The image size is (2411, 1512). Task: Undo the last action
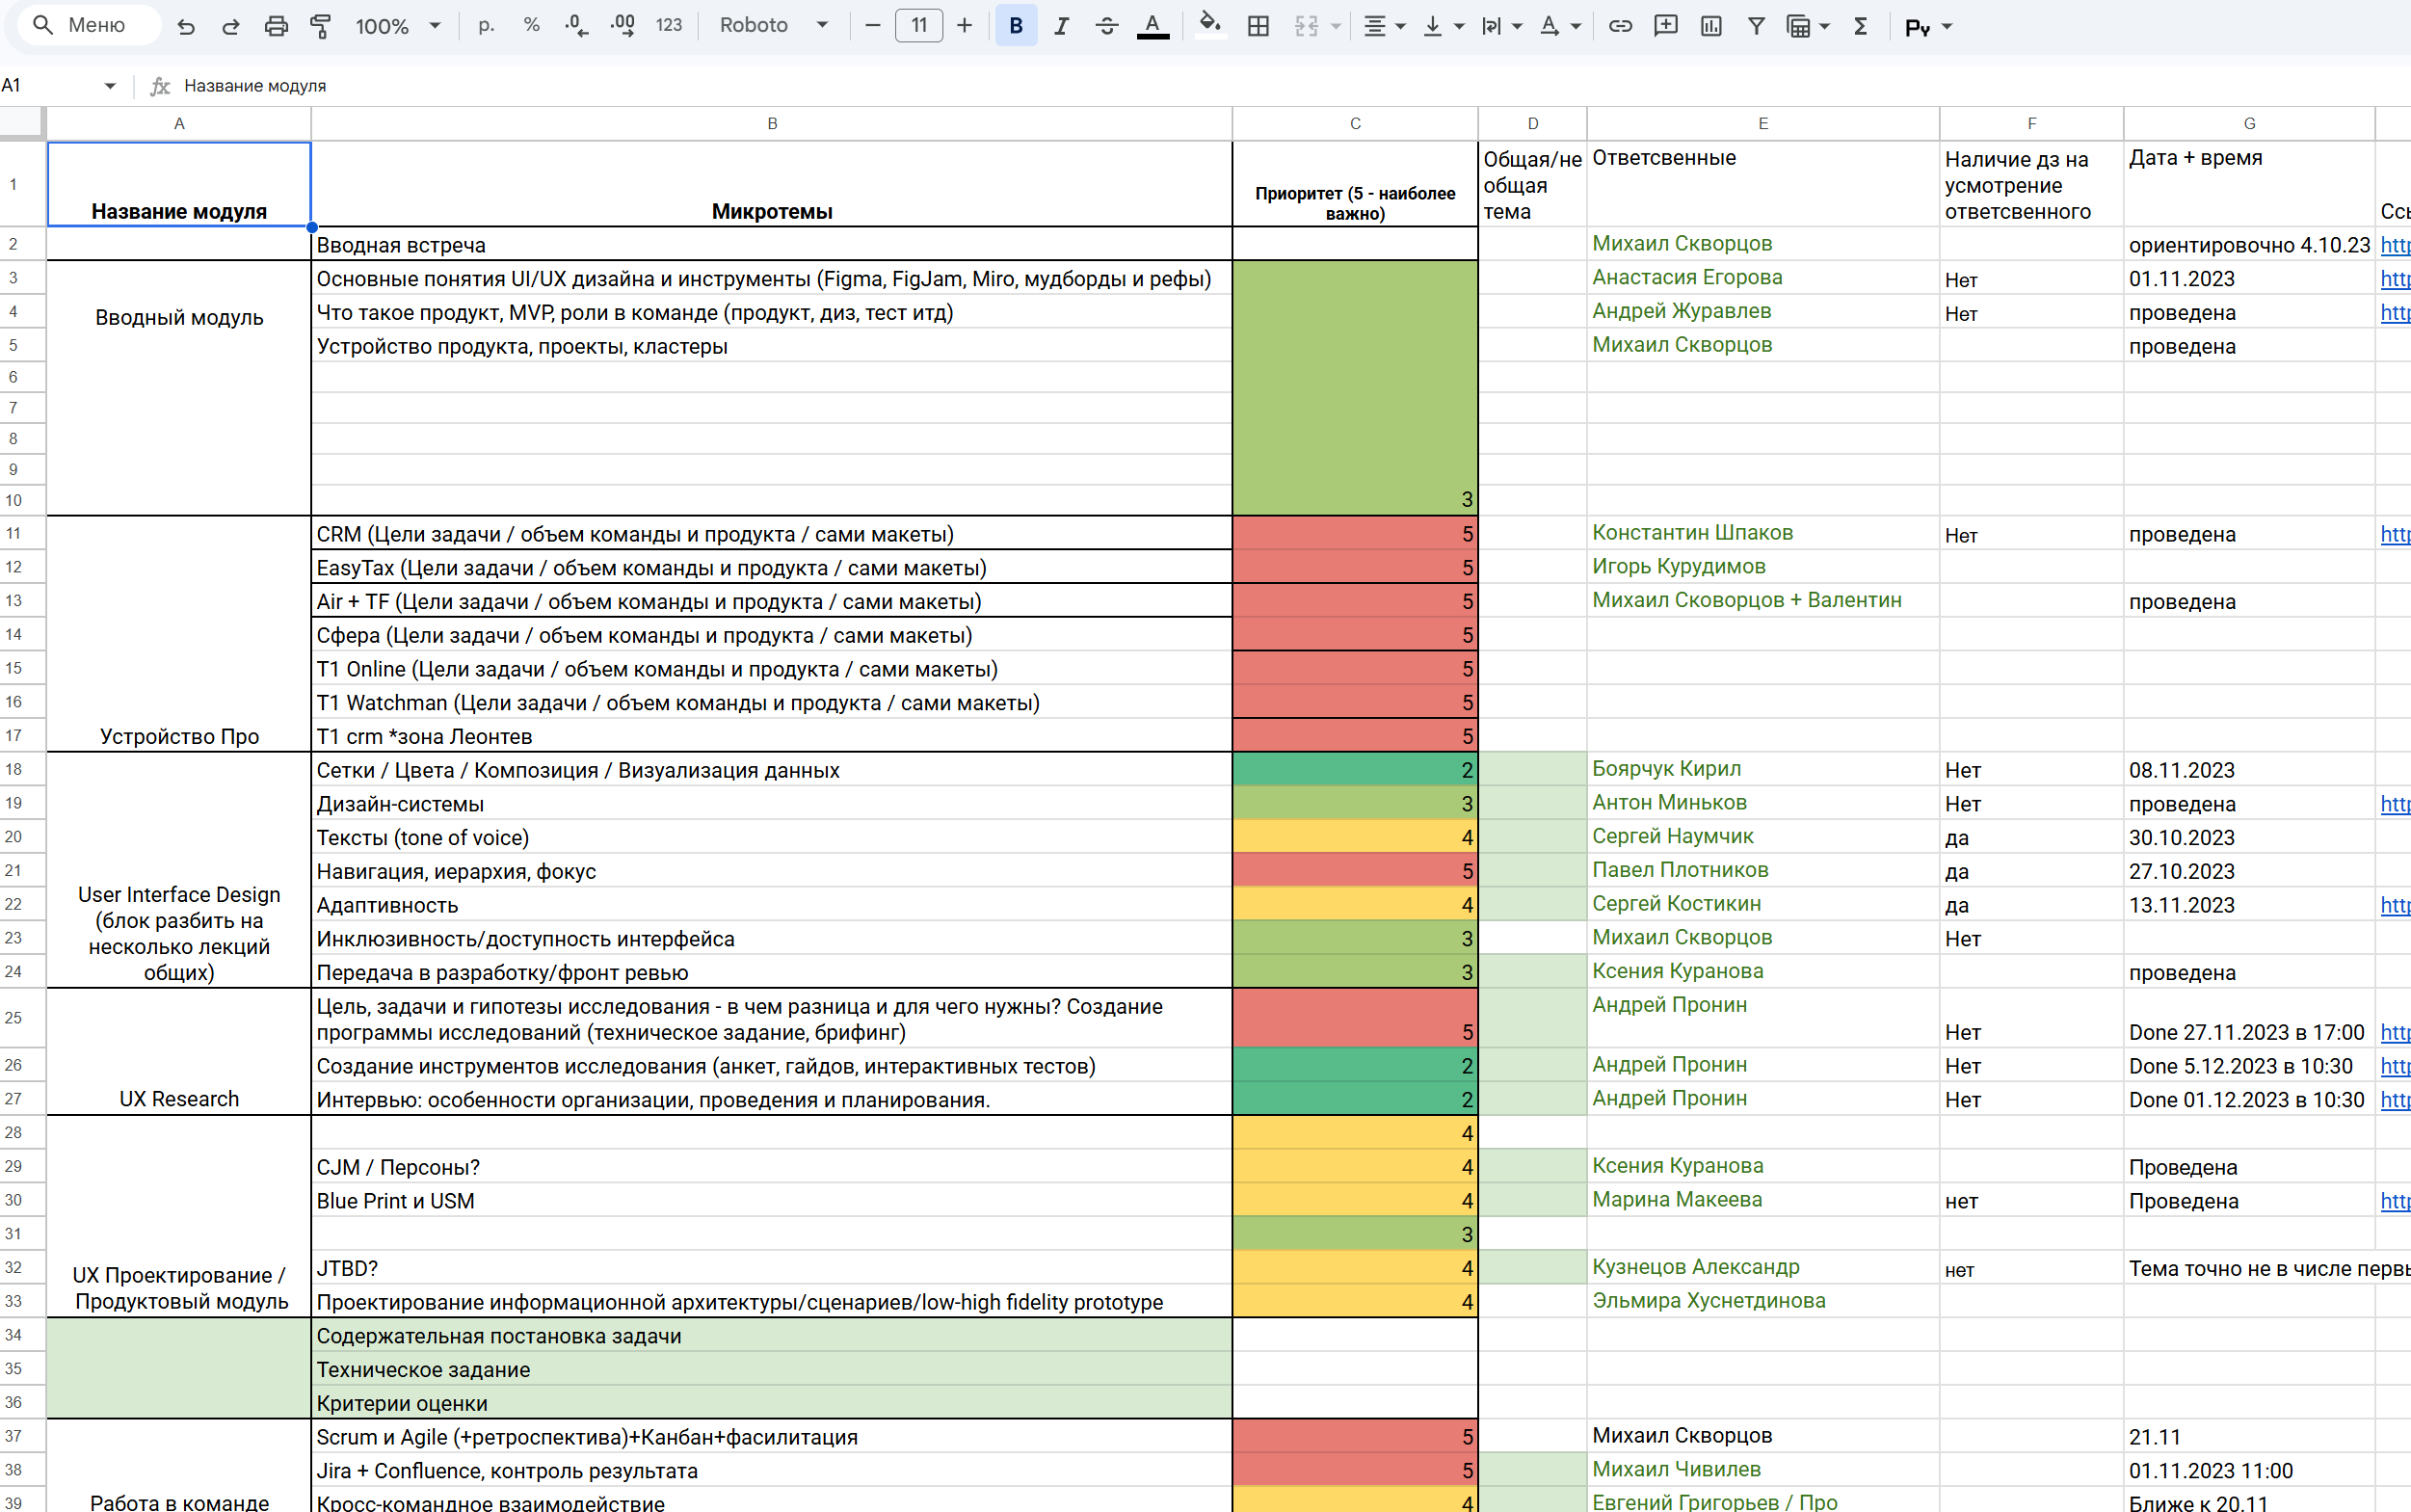coord(186,26)
